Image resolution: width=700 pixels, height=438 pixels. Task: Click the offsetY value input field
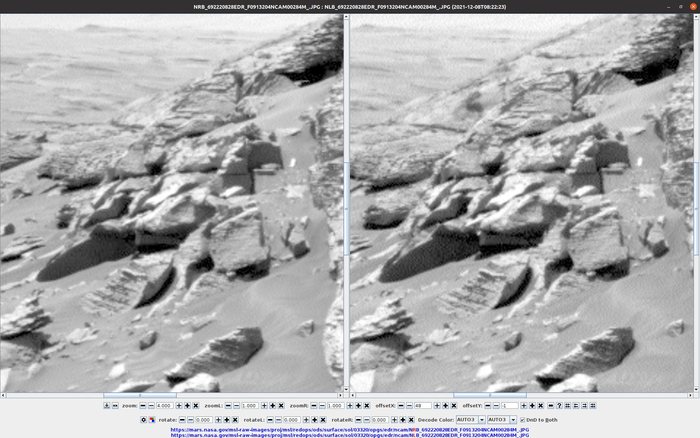coord(510,406)
